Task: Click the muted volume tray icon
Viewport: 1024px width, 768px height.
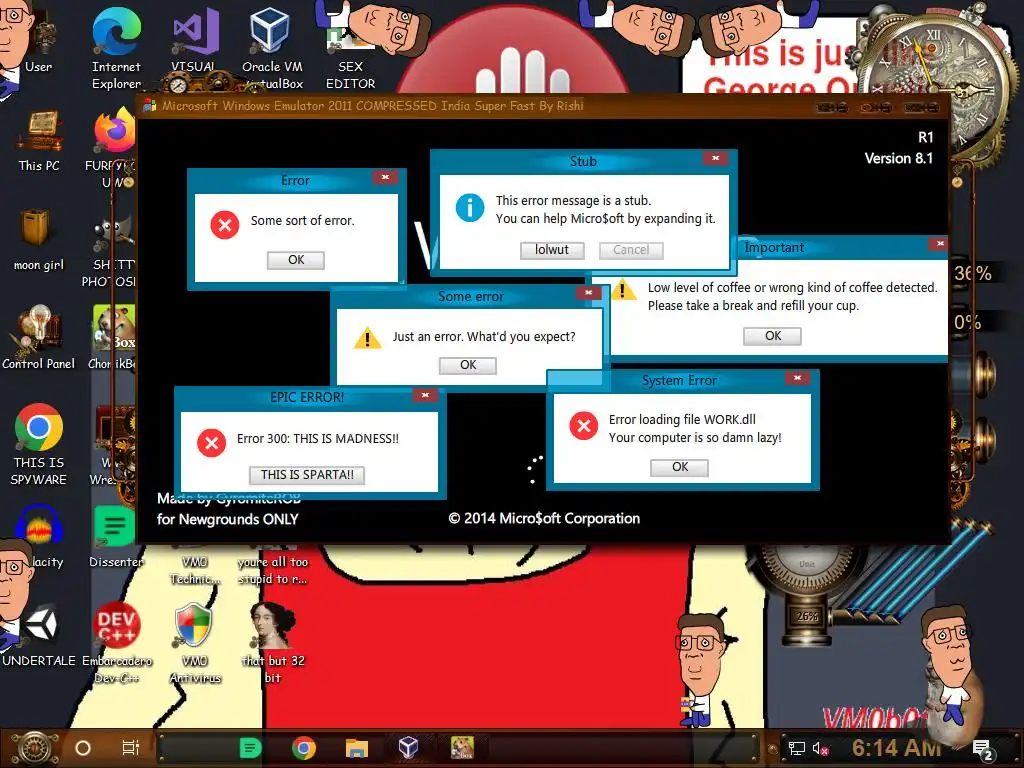Action: (821, 749)
